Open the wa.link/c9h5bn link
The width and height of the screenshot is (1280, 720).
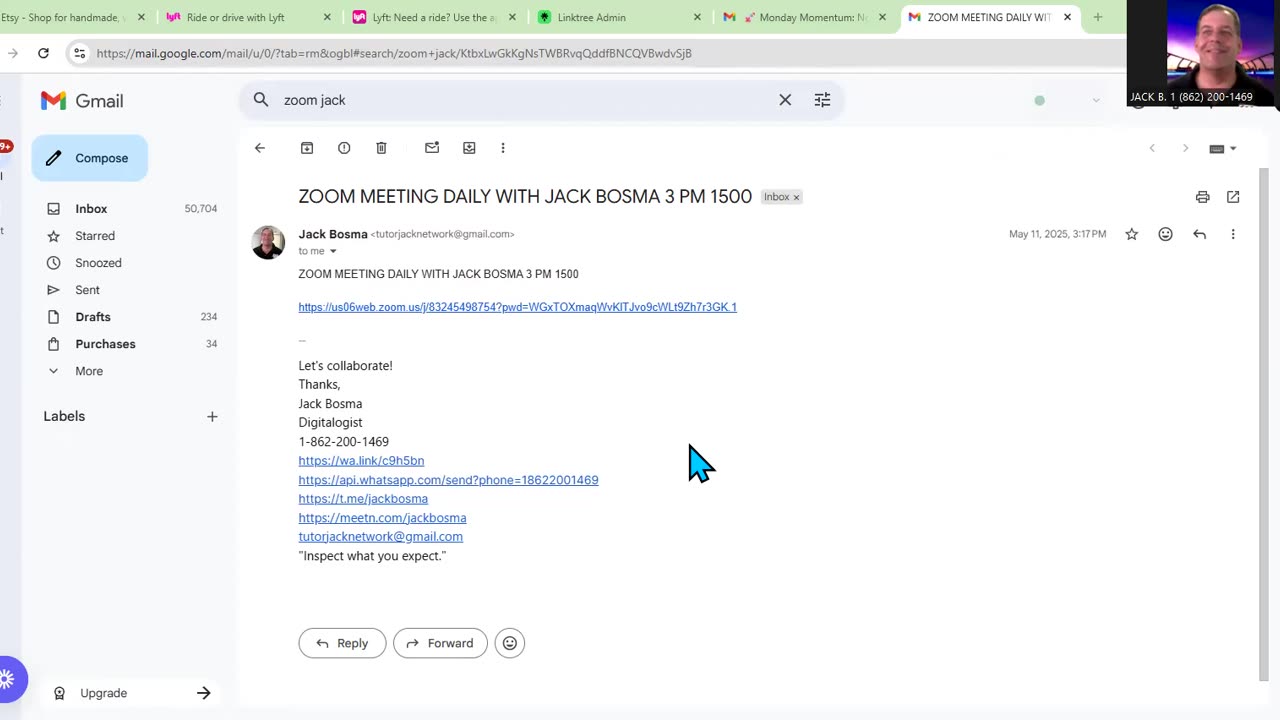tap(361, 461)
